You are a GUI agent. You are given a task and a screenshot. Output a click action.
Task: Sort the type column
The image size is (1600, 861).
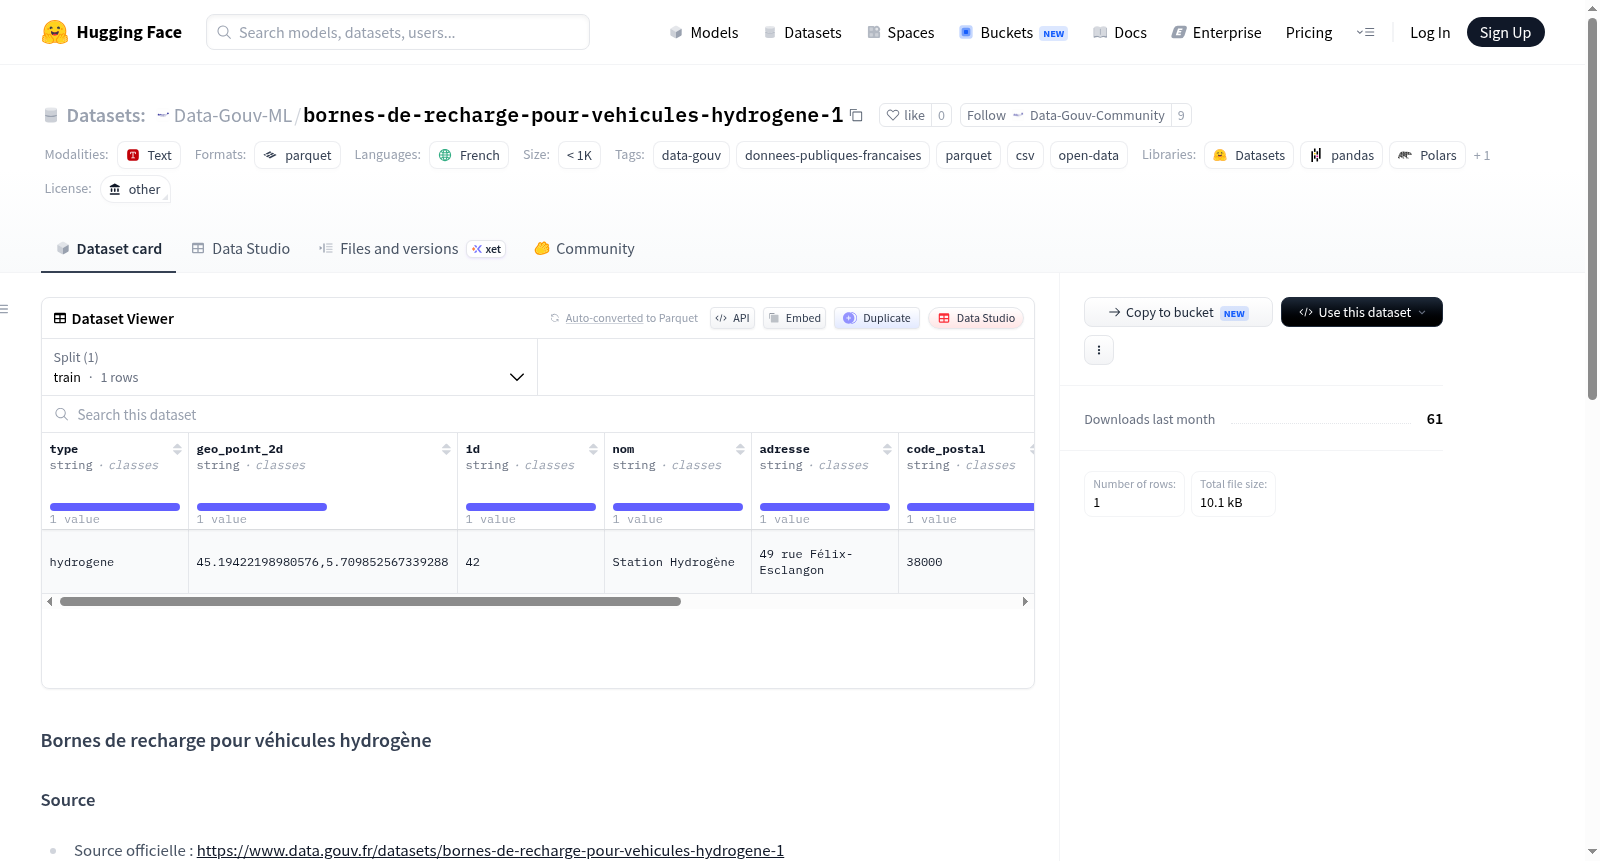pyautogui.click(x=177, y=450)
